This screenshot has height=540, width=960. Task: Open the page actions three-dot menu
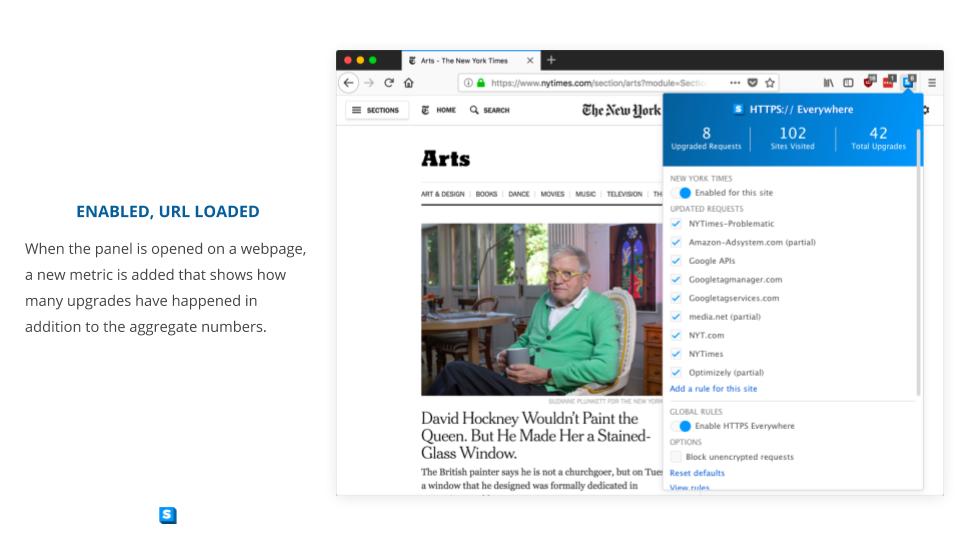click(x=735, y=83)
